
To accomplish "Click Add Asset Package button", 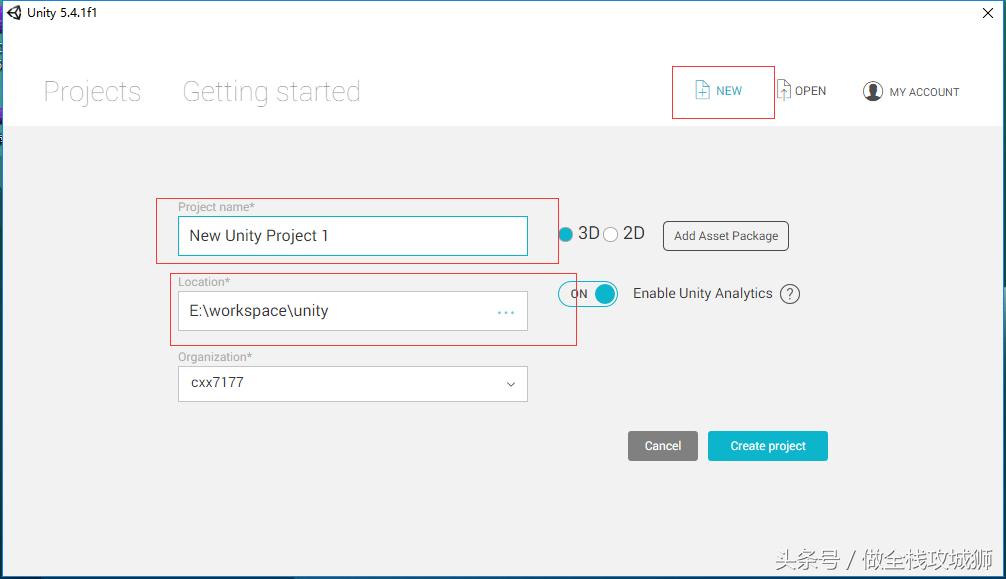I will tap(725, 236).
